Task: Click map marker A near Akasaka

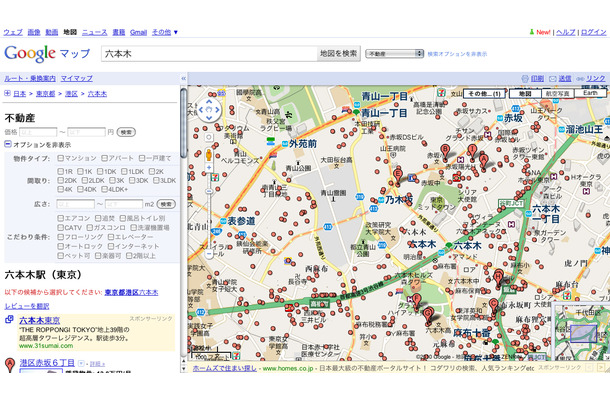Action: point(483,161)
